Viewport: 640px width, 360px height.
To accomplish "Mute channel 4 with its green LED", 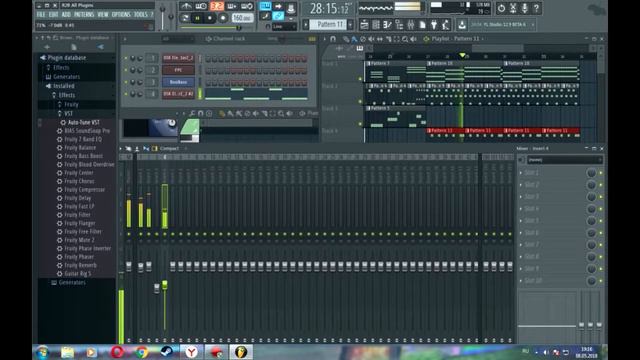I will click(x=126, y=94).
